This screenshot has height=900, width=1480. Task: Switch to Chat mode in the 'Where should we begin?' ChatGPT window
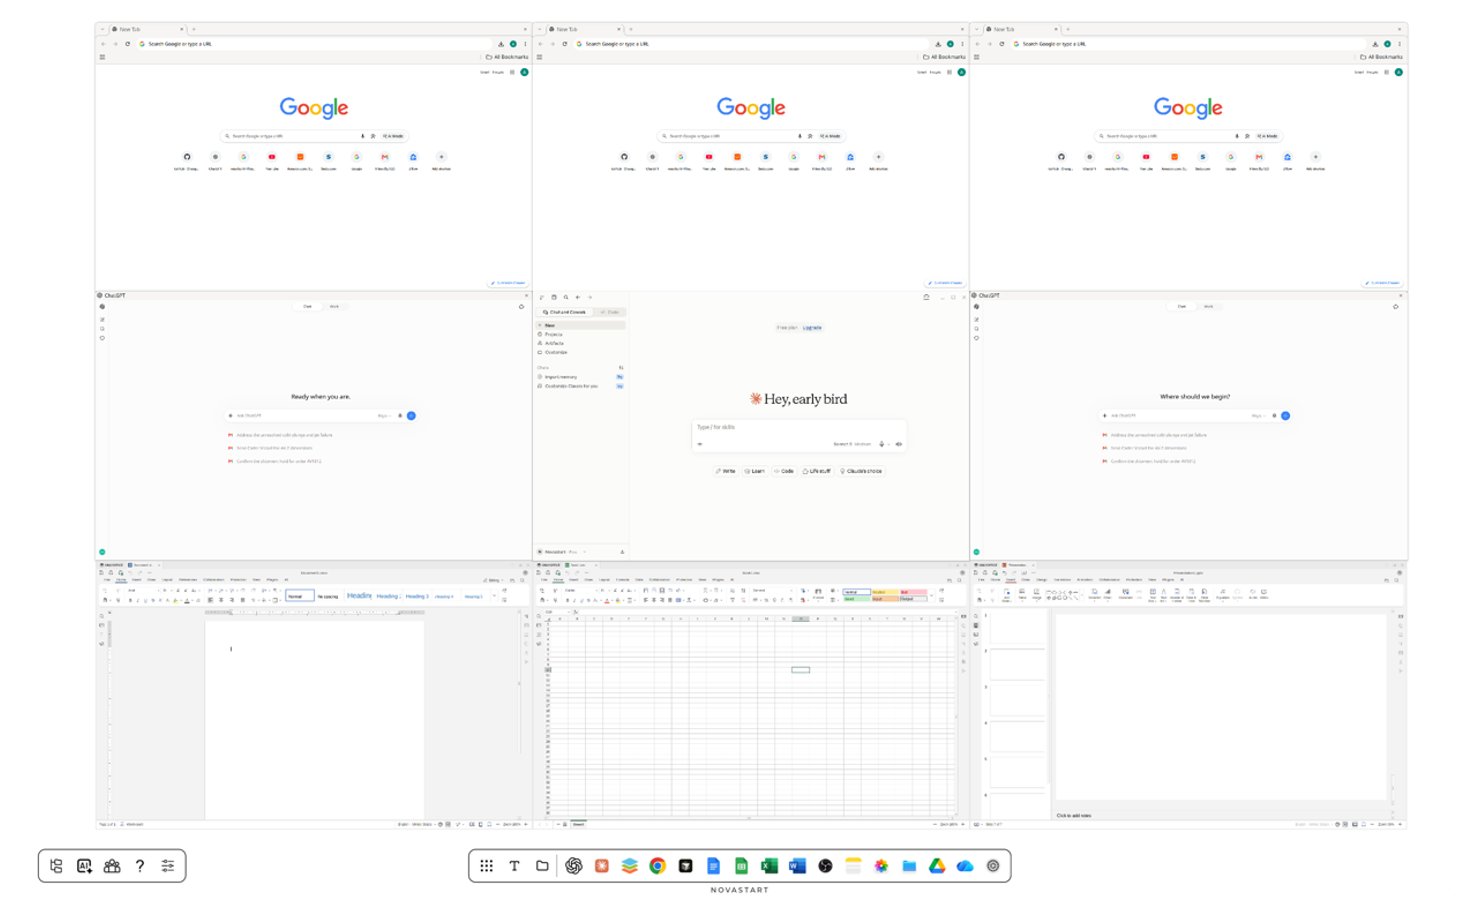click(x=1182, y=306)
